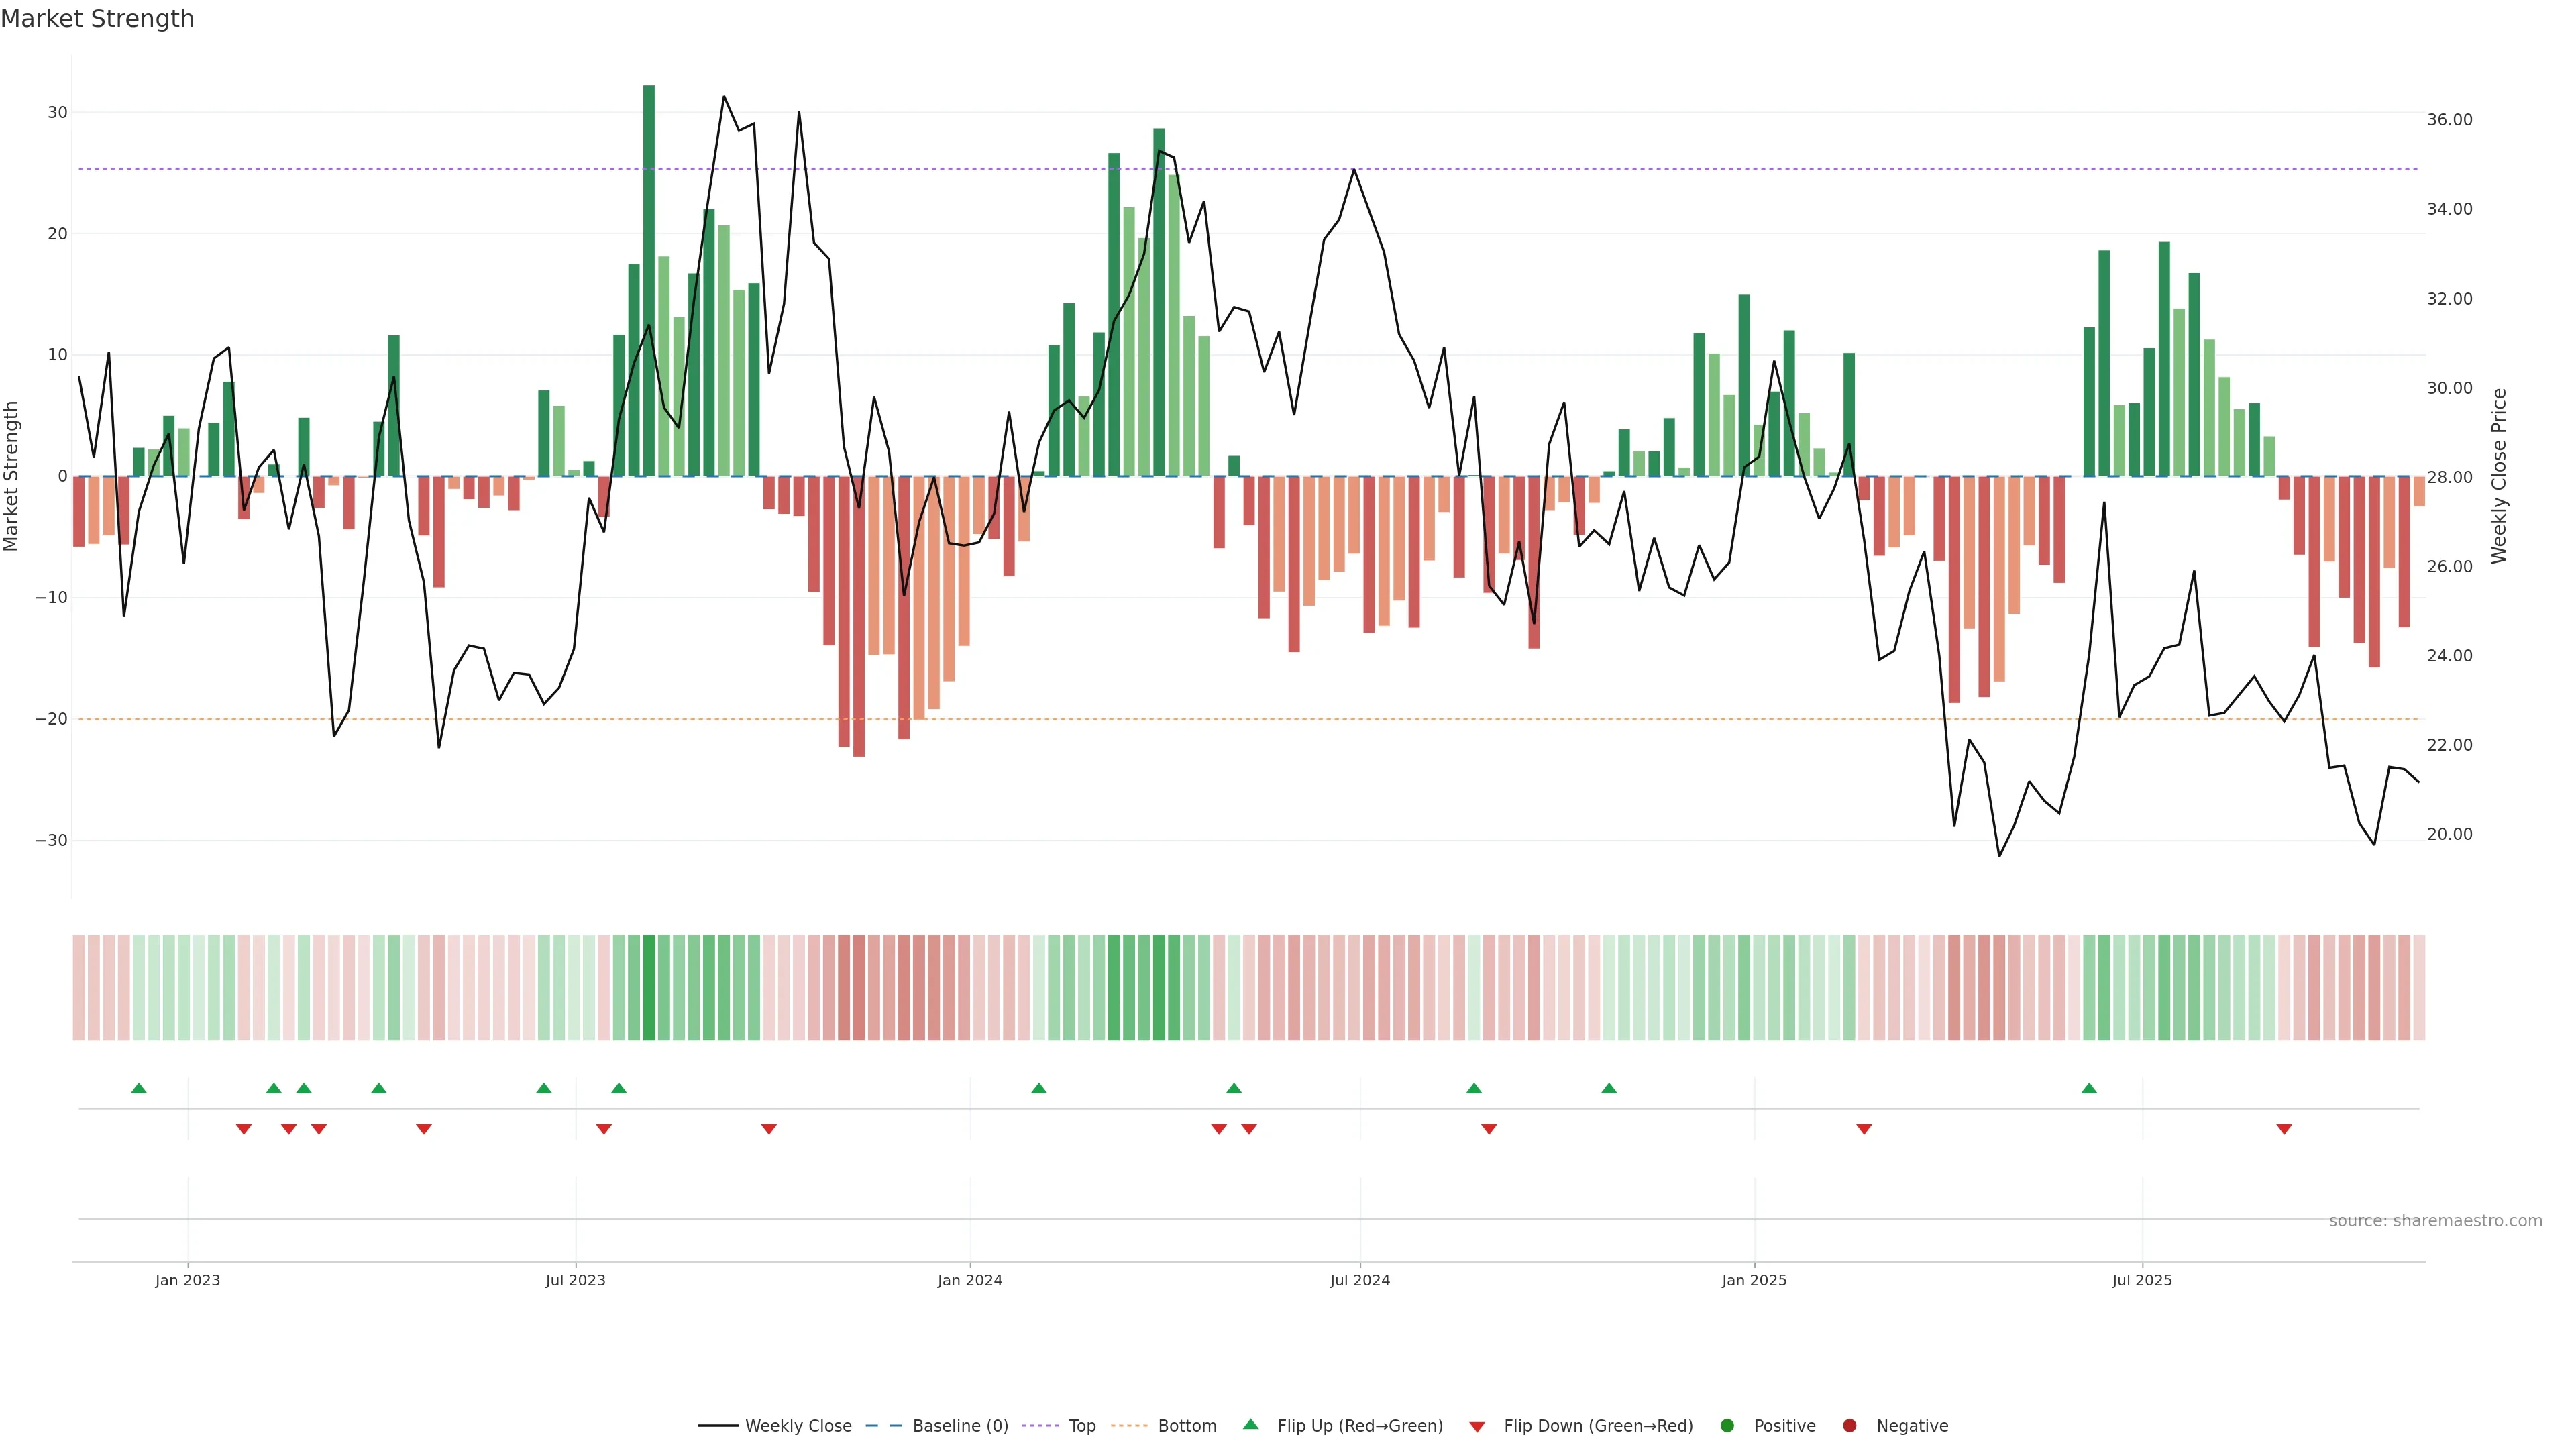
Task: Click the Negative red circle legend icon
Action: pos(1849,1425)
